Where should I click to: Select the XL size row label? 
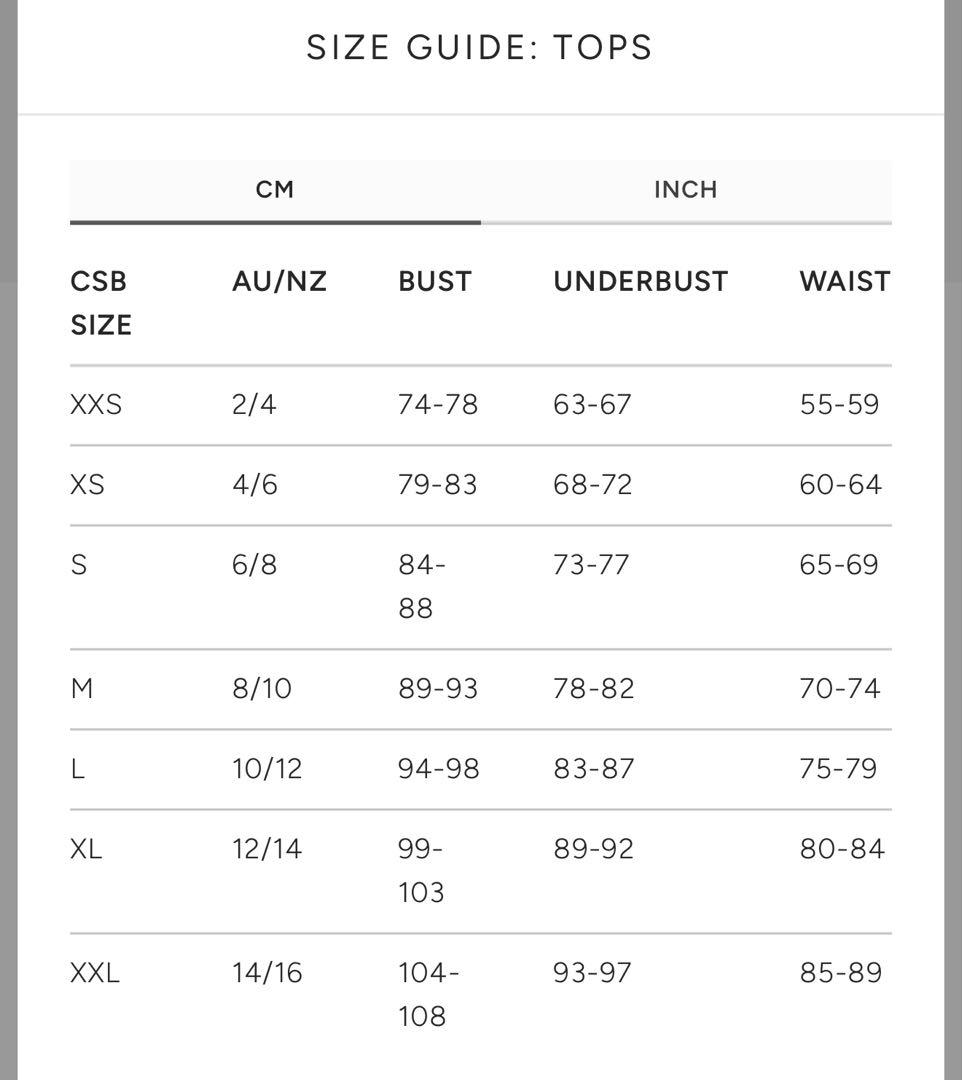tap(86, 849)
